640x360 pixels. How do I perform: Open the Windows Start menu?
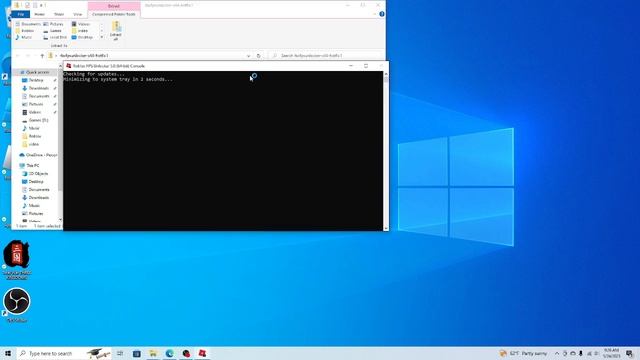click(x=8, y=353)
